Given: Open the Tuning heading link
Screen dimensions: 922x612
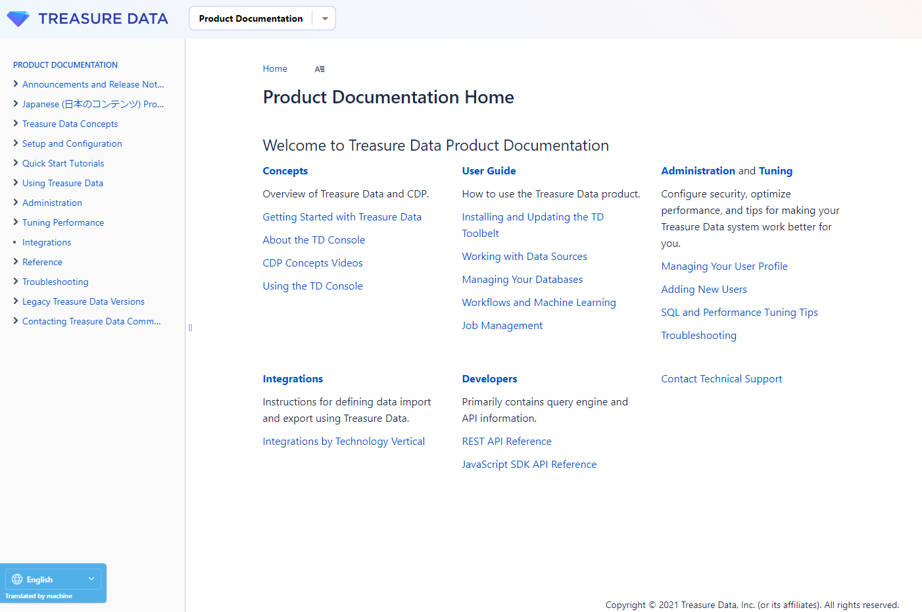Looking at the screenshot, I should (x=776, y=171).
